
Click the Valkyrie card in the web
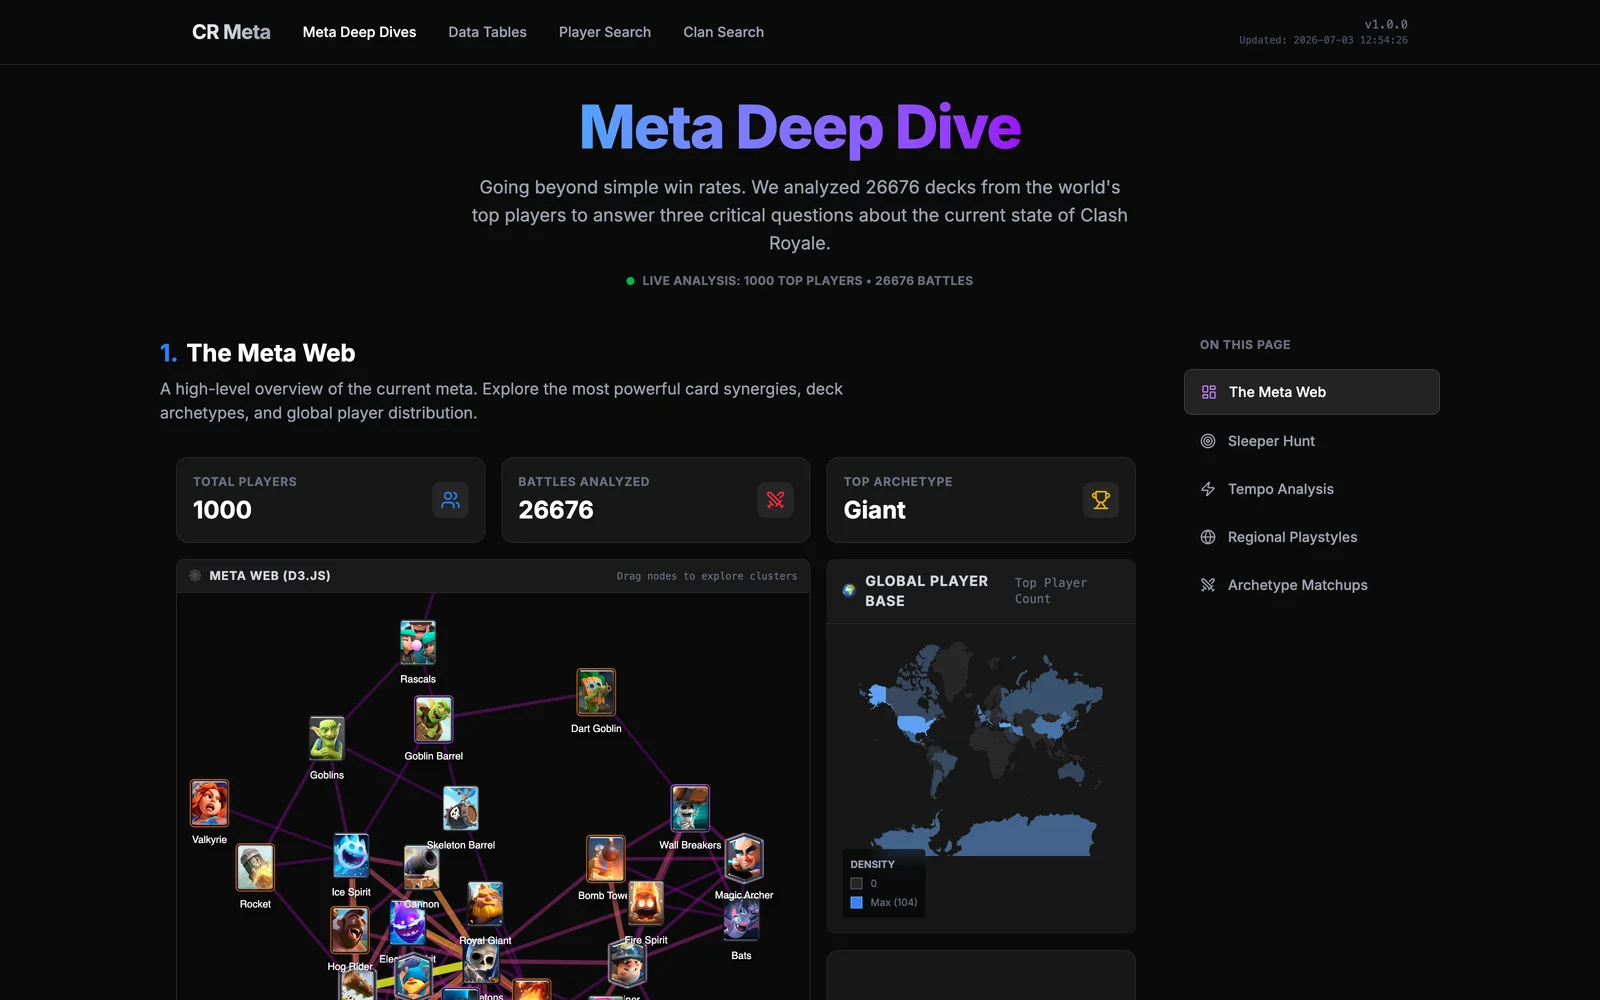click(x=209, y=803)
